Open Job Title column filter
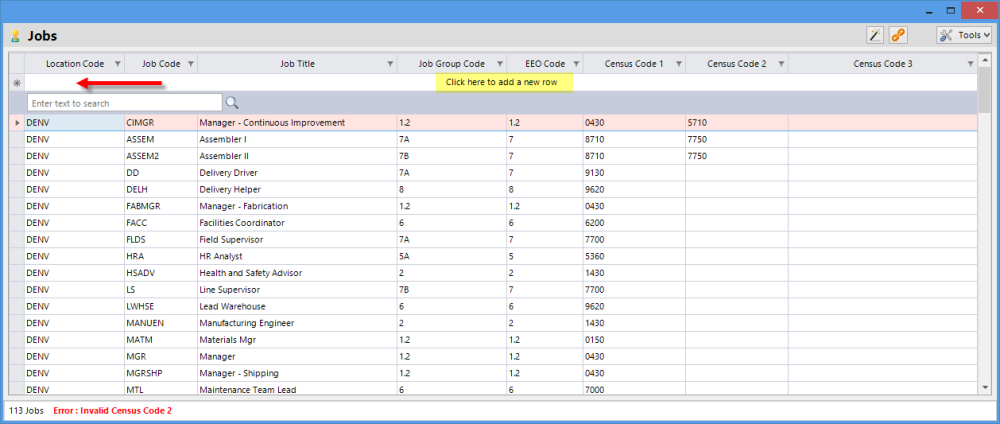Viewport: 1000px width, 424px height. (x=390, y=64)
